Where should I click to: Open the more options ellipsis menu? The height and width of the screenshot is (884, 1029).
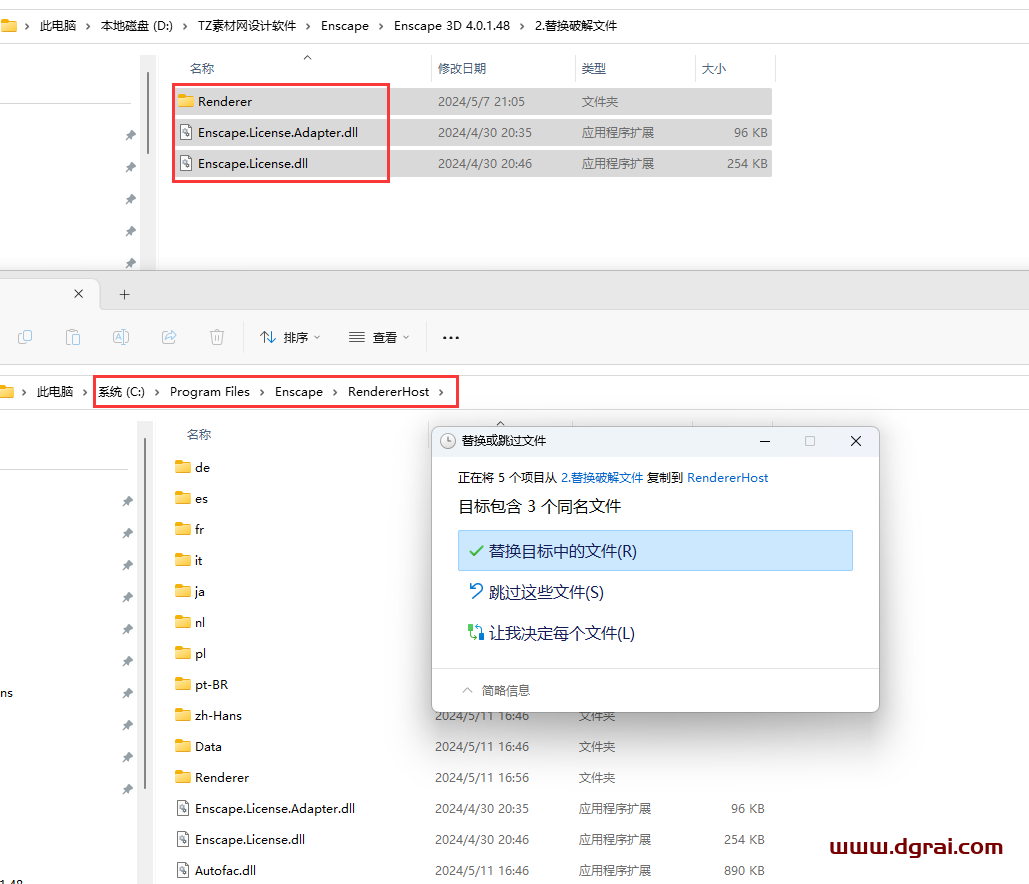click(x=451, y=337)
